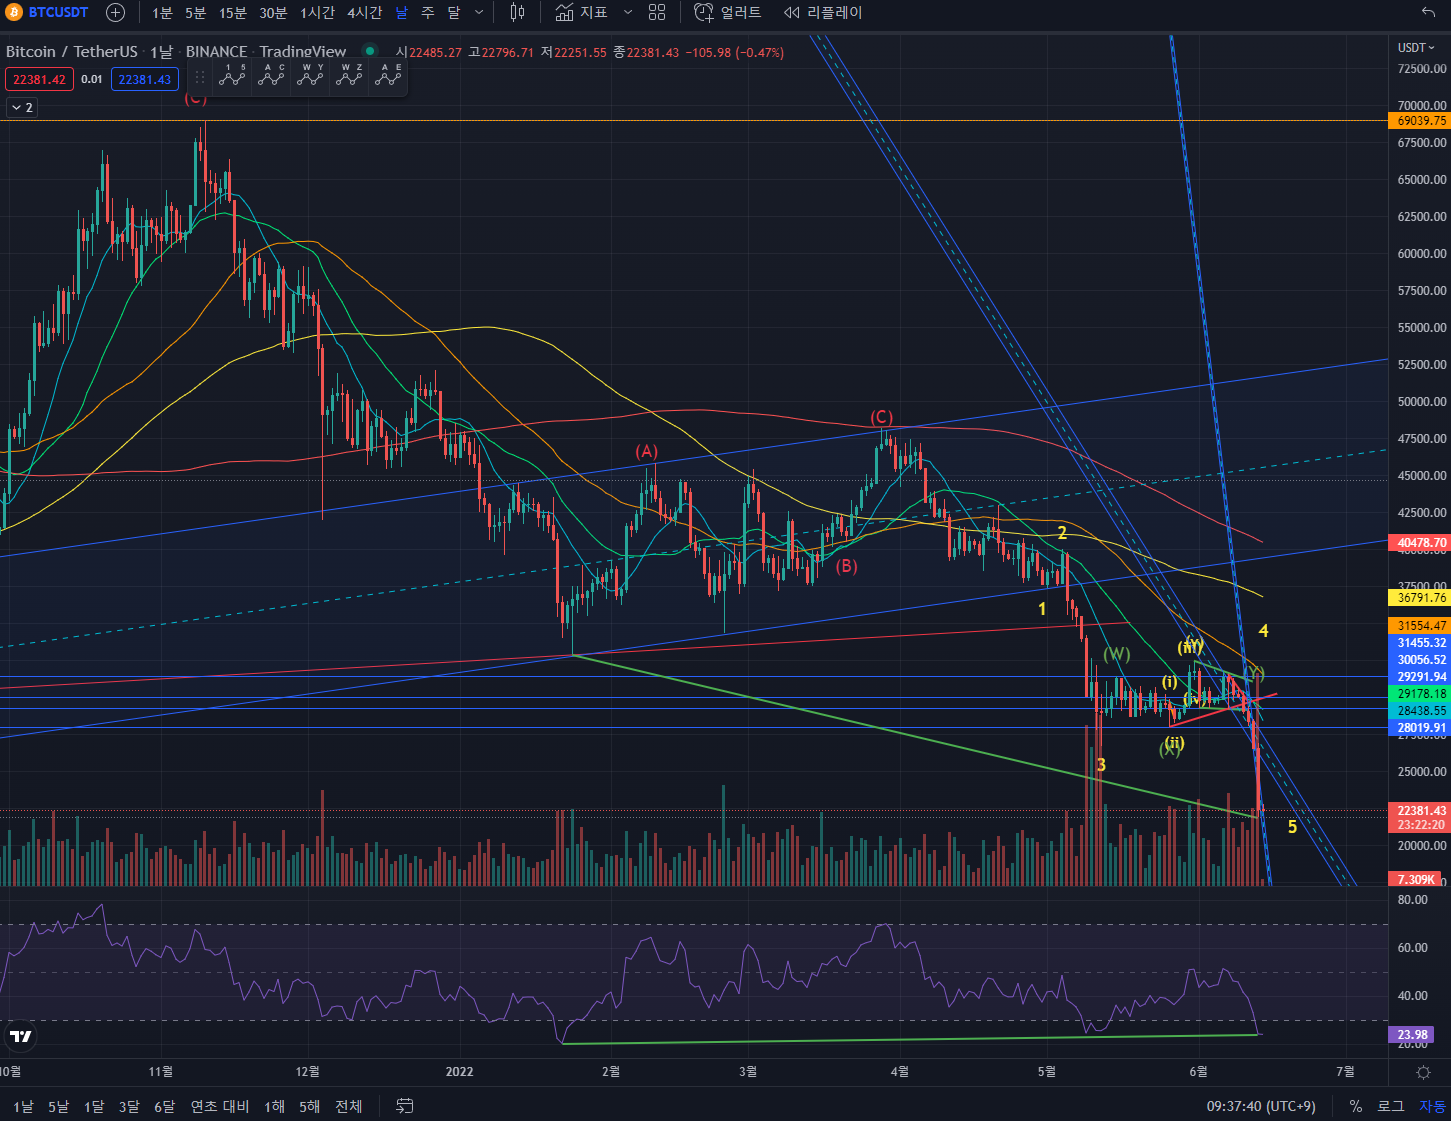The image size is (1451, 1121).
Task: Select the red (B) wave label
Action: coord(846,566)
